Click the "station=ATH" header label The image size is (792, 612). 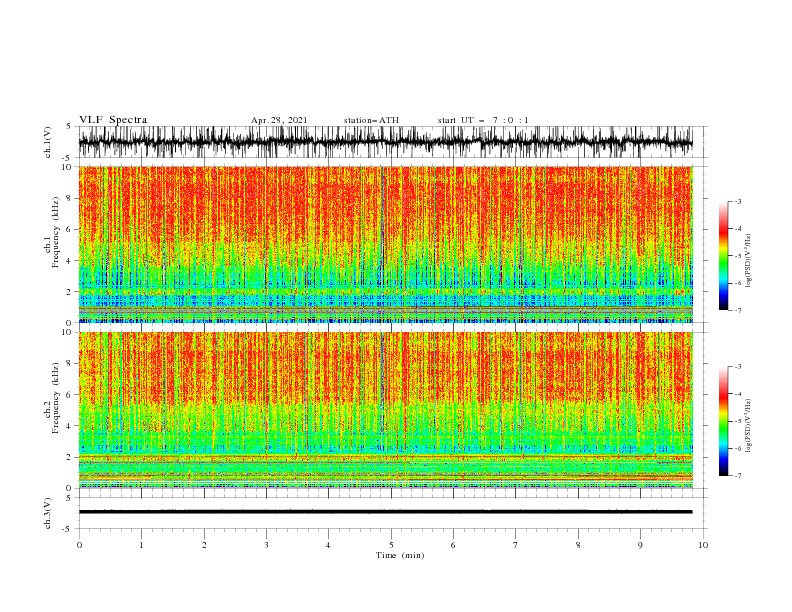371,120
